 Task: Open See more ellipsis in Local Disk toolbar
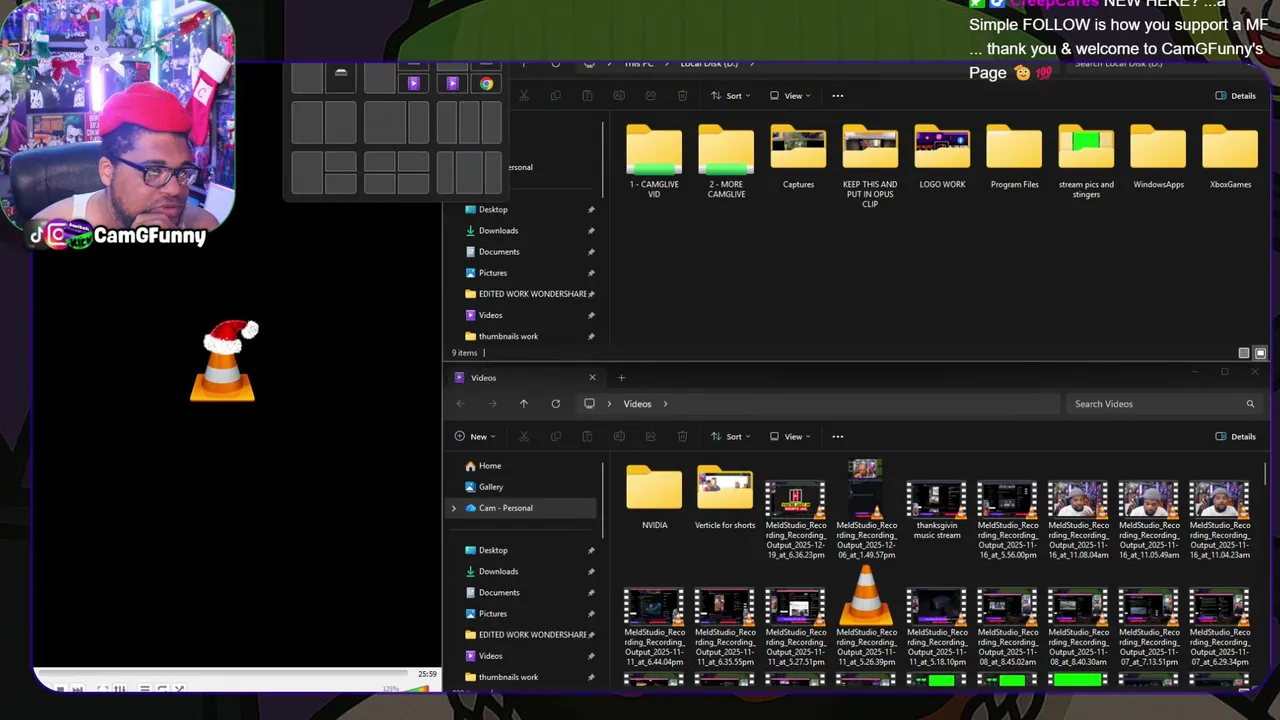click(838, 96)
